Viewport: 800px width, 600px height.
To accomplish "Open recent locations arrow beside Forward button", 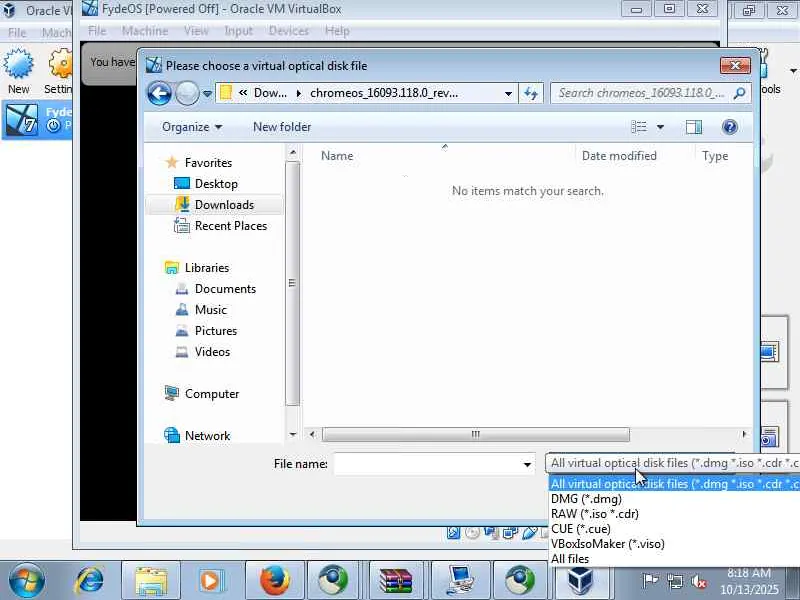I will [207, 93].
